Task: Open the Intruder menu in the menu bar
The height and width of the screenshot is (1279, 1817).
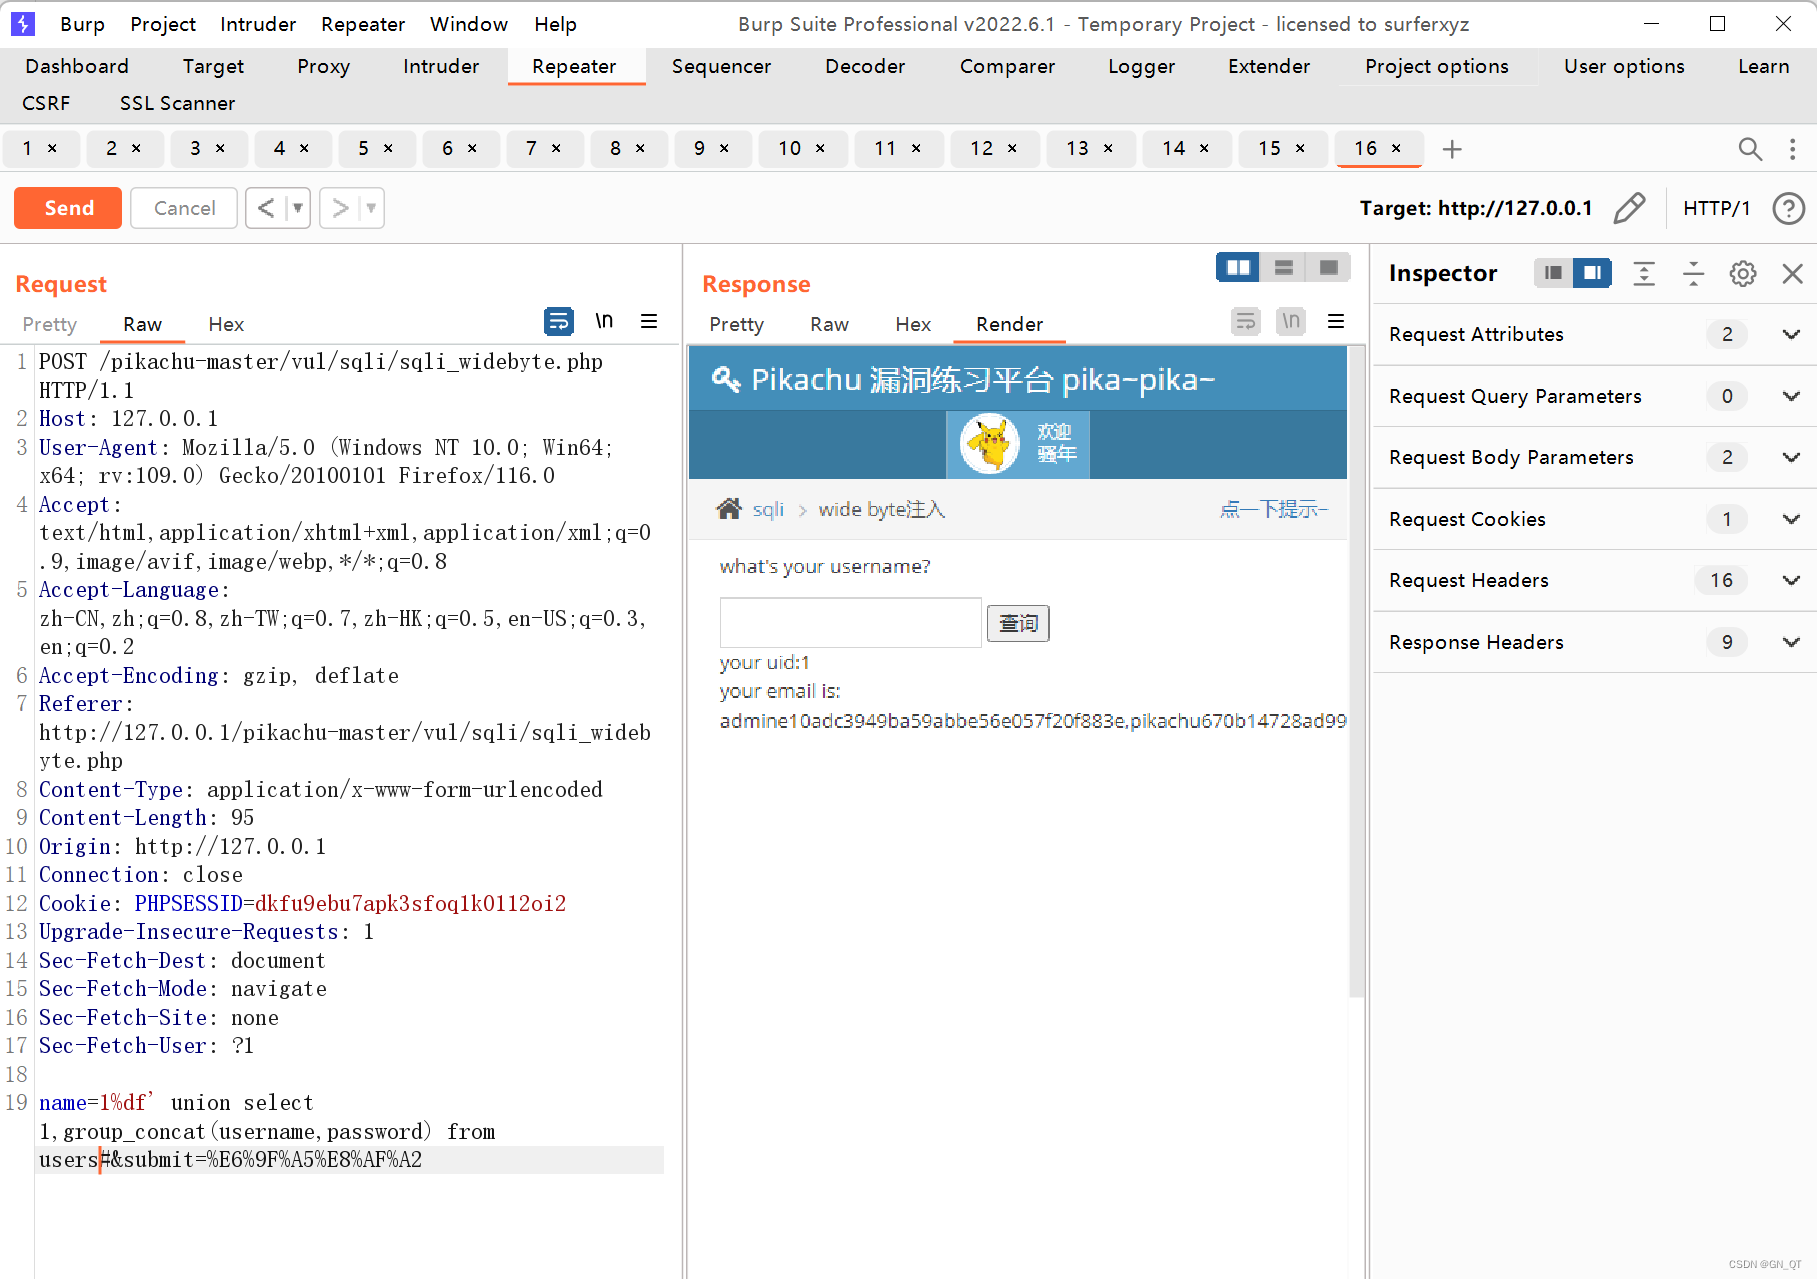Action: pos(258,24)
